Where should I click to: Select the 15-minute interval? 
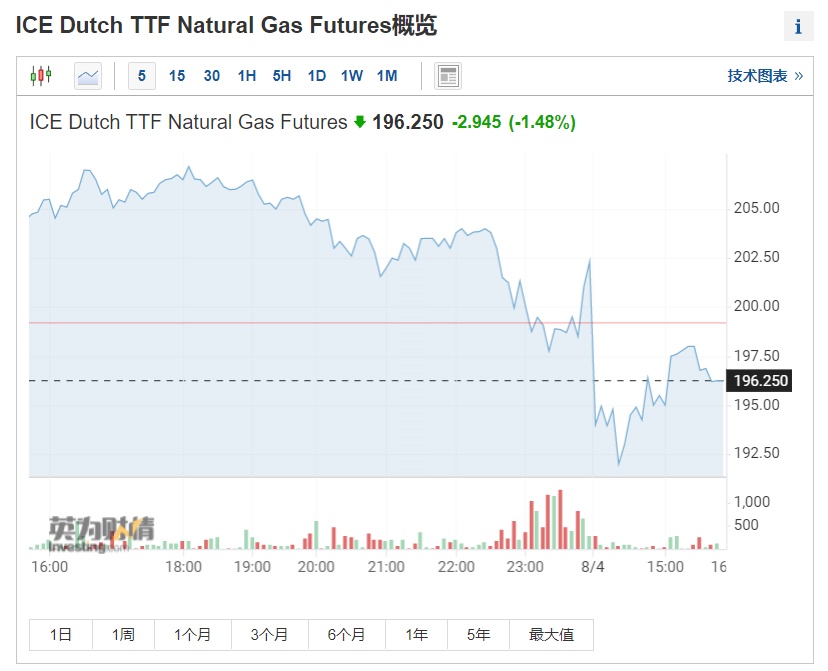tap(177, 75)
